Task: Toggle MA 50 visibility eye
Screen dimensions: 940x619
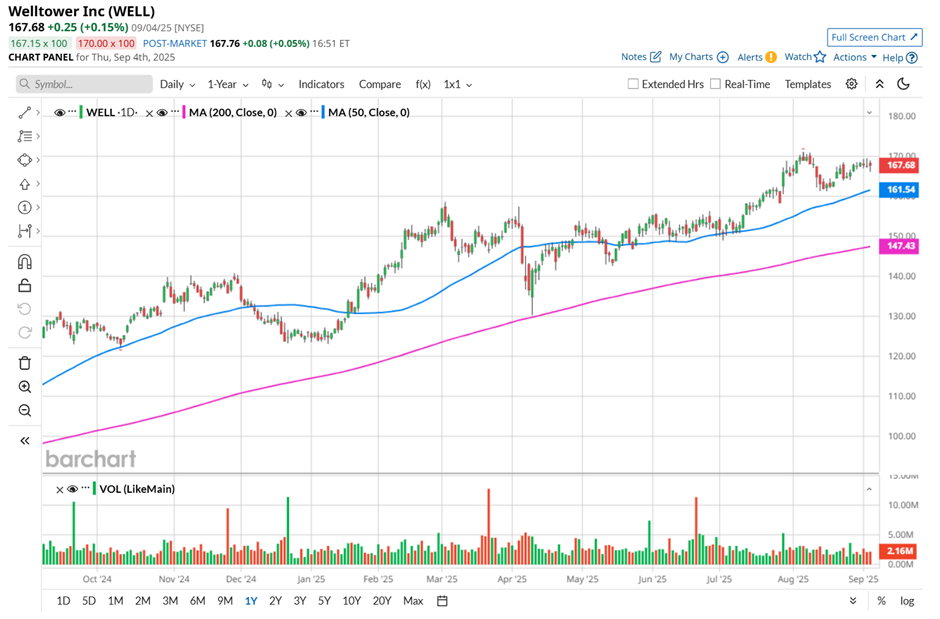Action: pos(302,113)
